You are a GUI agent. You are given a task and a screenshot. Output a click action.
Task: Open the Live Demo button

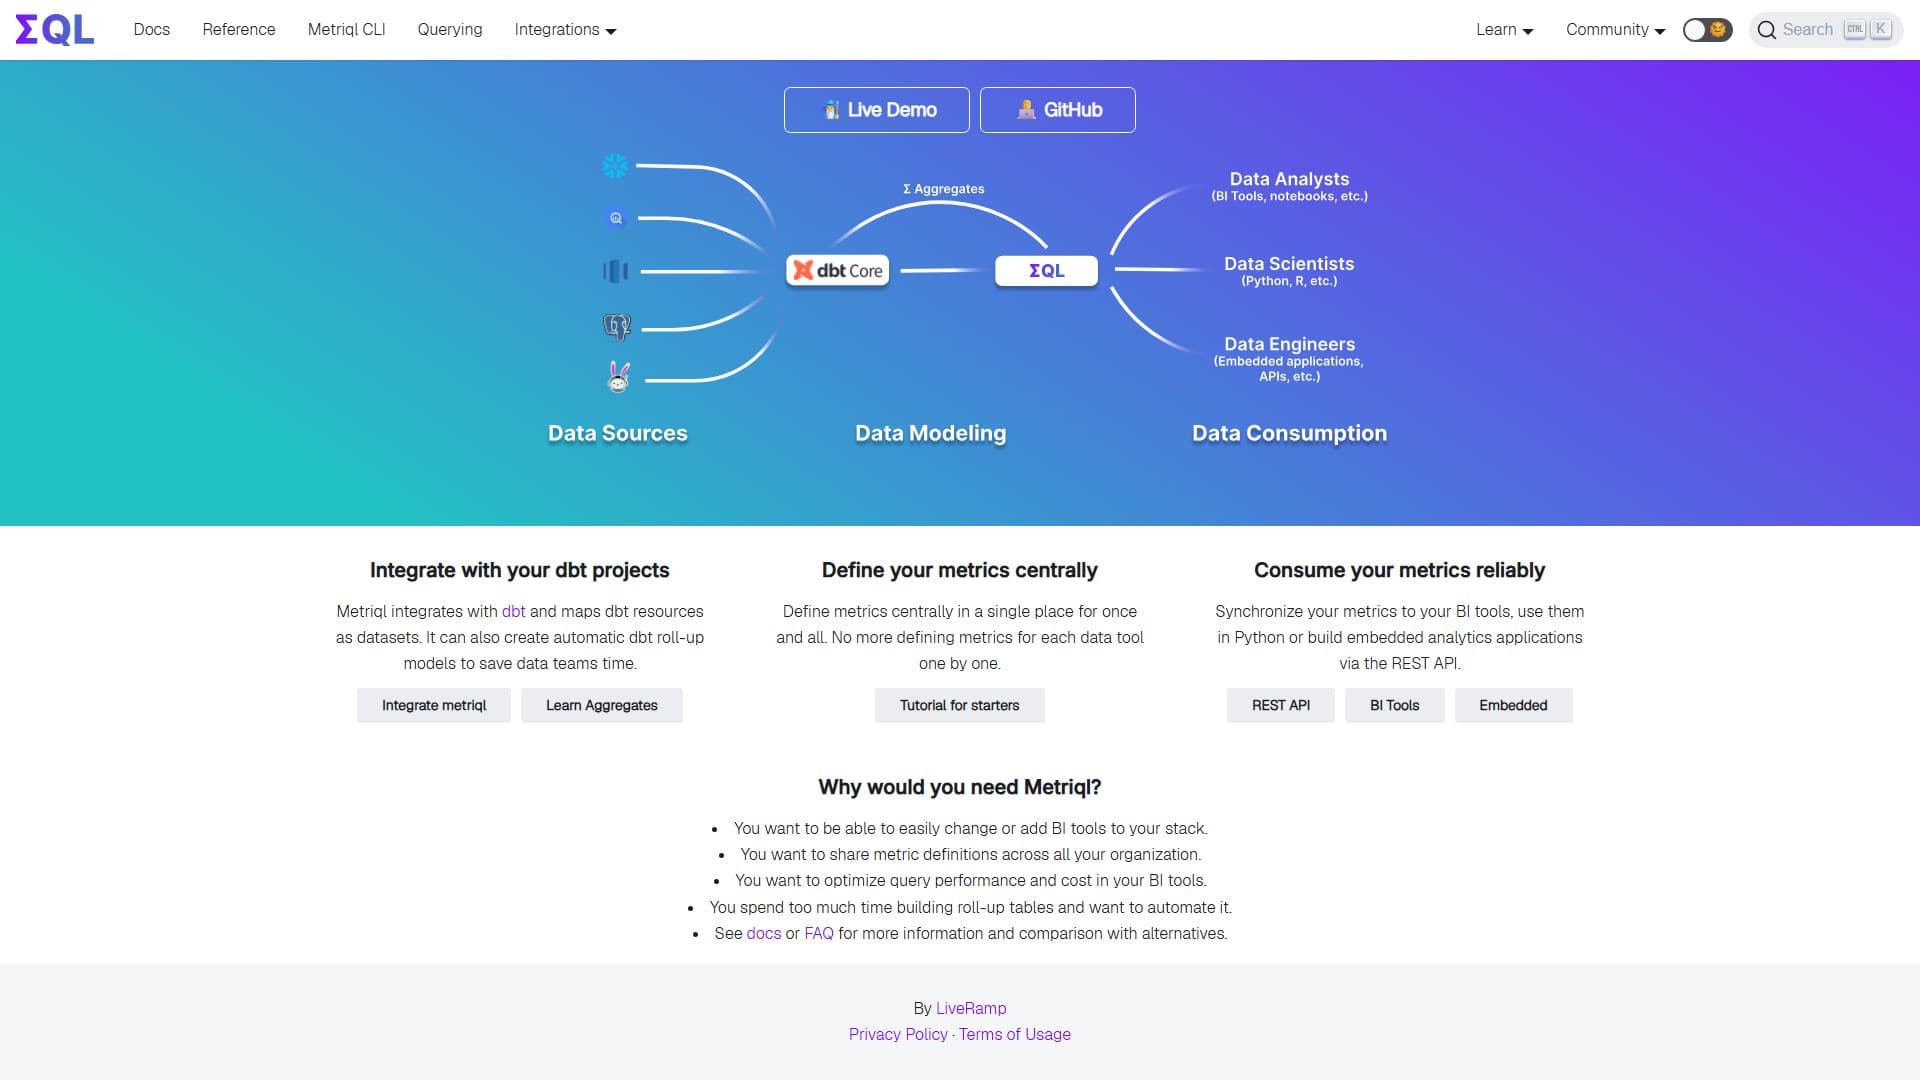[877, 110]
